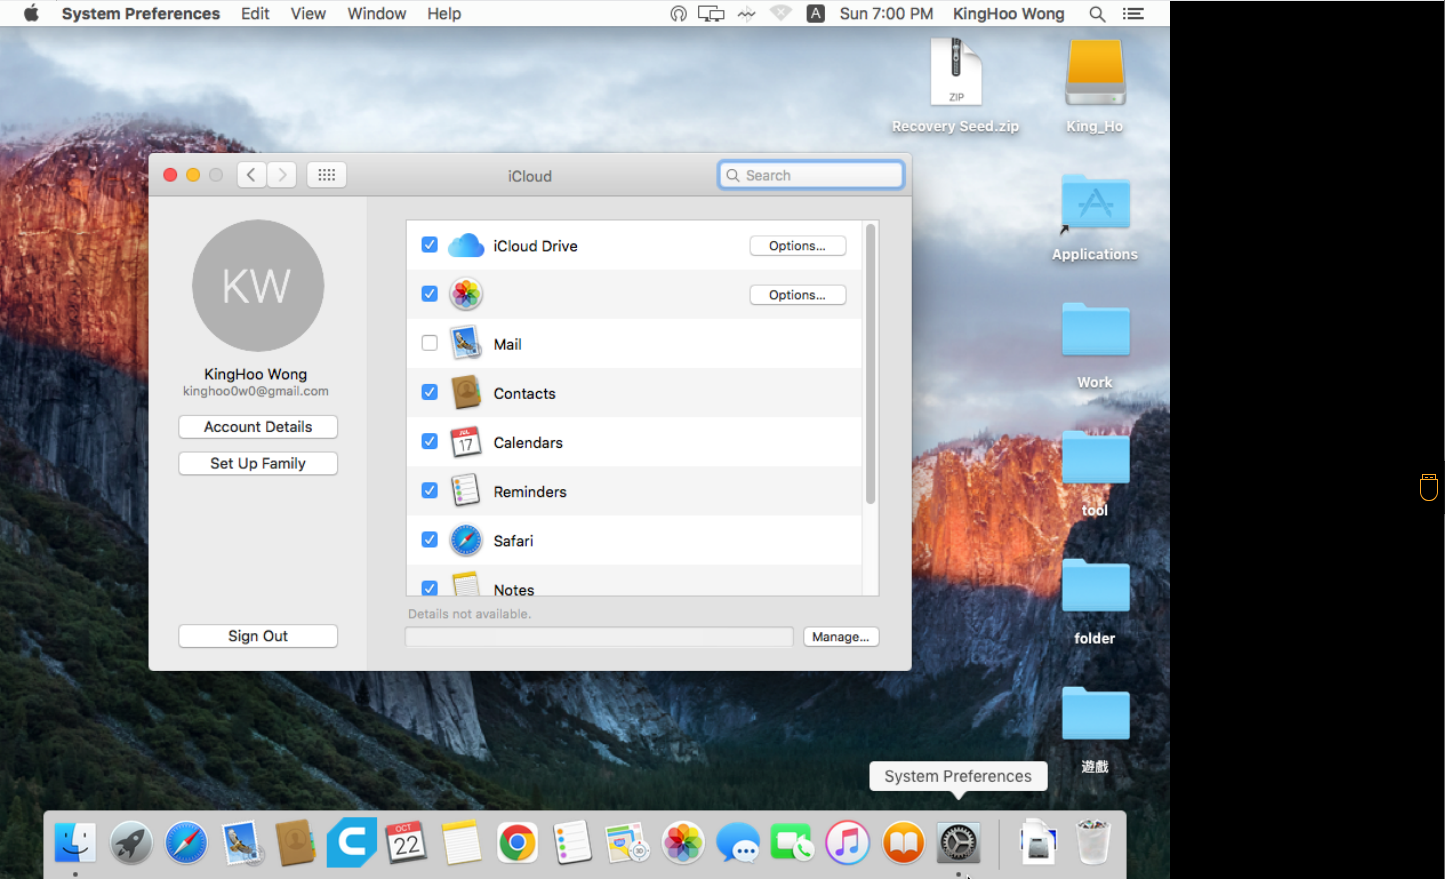
Task: Open the Window menu
Action: [377, 14]
